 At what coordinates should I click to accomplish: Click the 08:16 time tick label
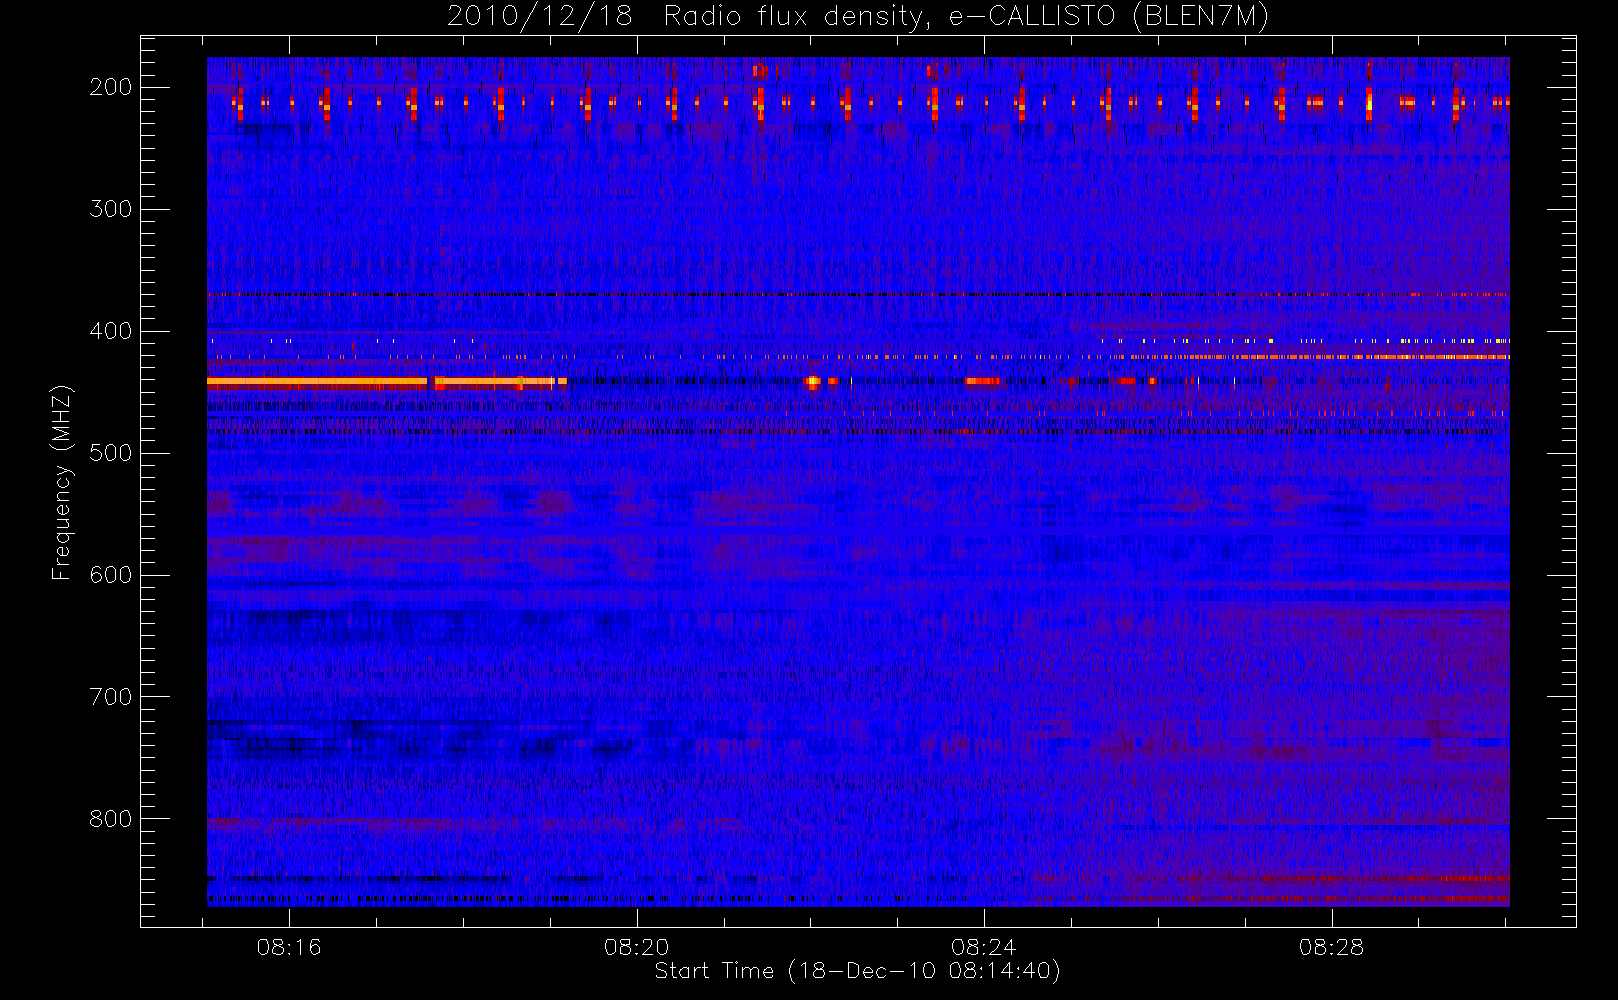(289, 947)
